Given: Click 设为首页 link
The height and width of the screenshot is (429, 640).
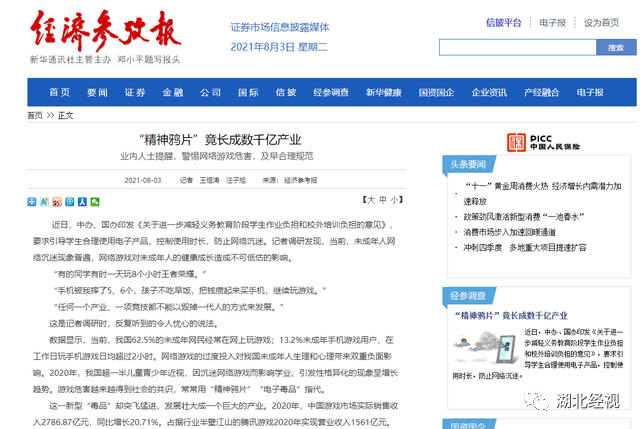Looking at the screenshot, I should (x=601, y=22).
